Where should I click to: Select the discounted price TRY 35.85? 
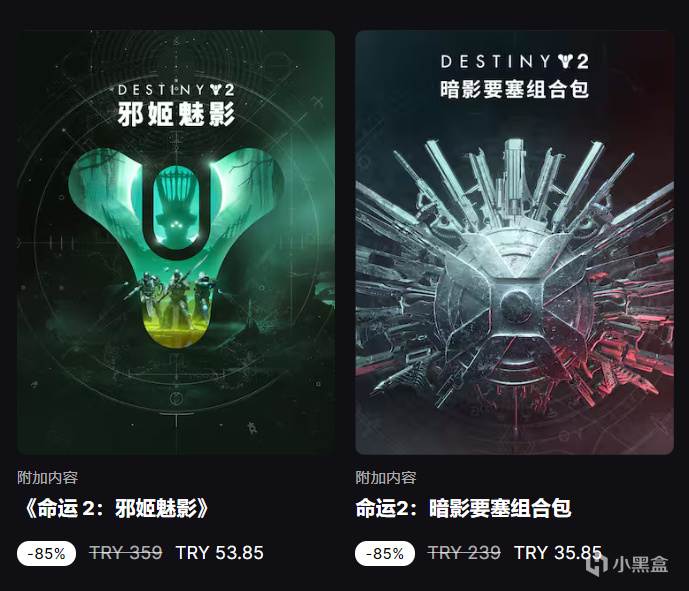[558, 553]
